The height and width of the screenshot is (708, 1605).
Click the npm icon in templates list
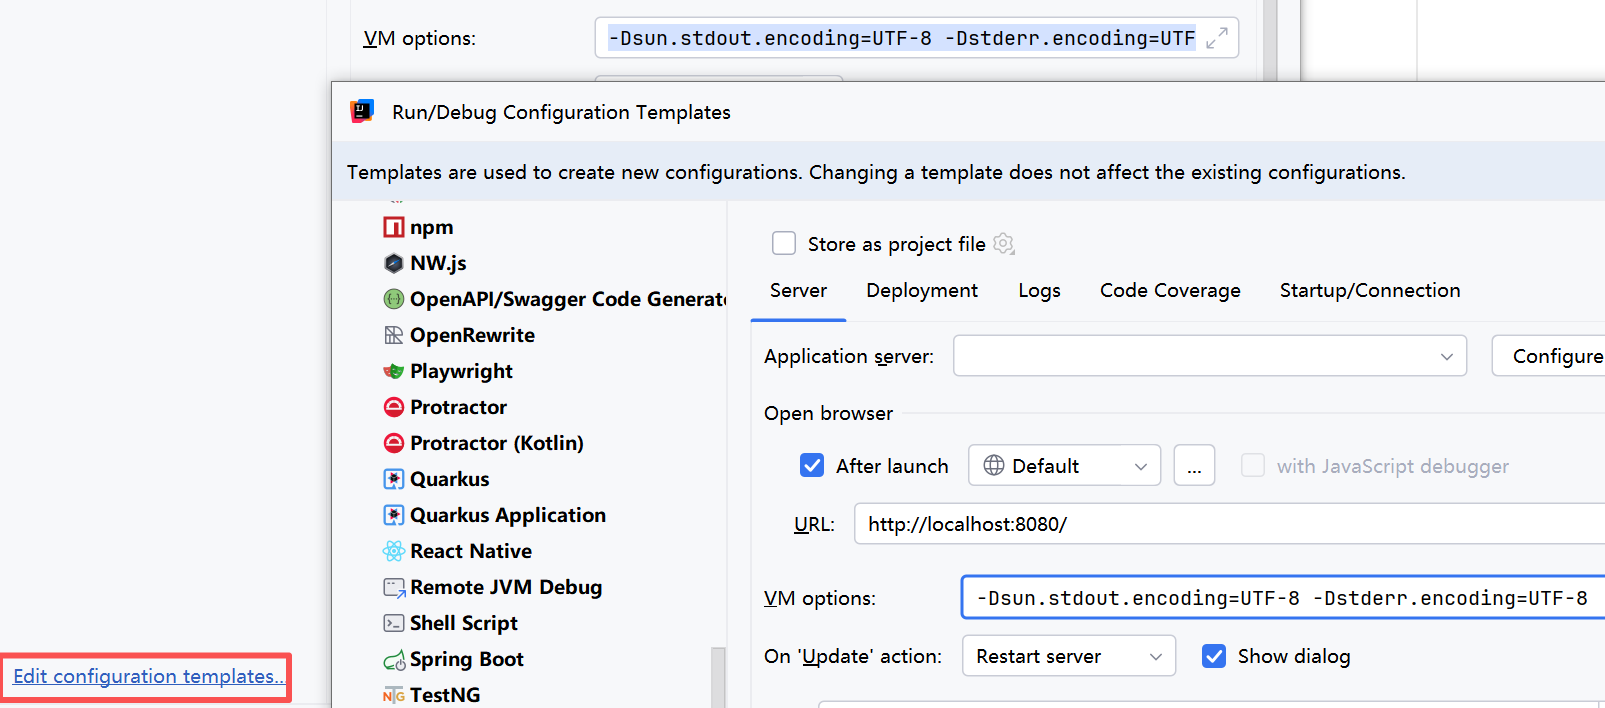coord(394,228)
